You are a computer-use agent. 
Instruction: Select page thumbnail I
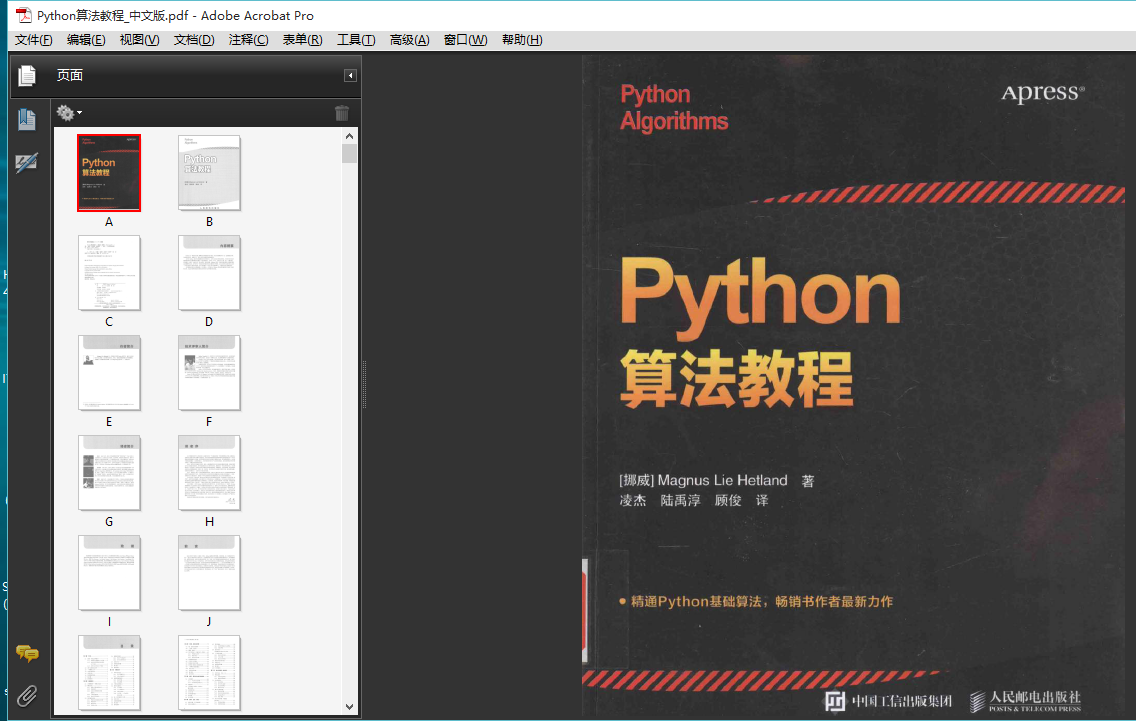click(109, 573)
